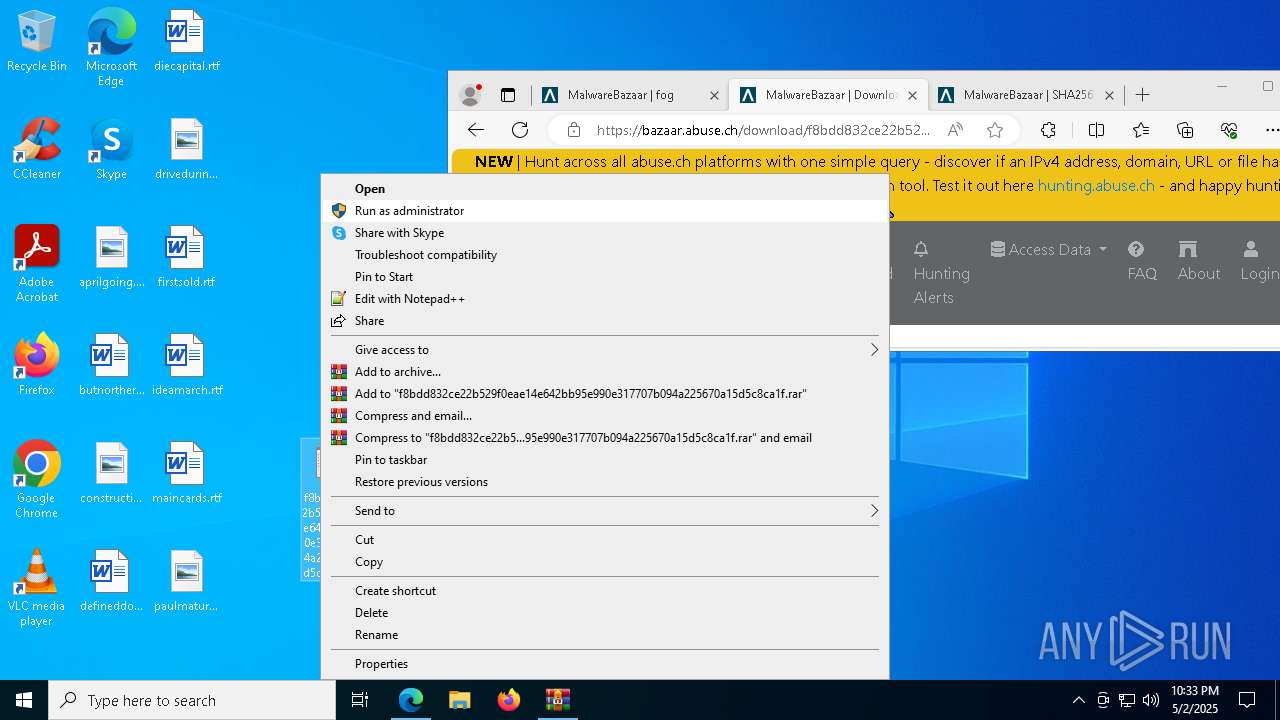Screen dimensions: 1280x720
Task: Open Edge profile avatar icon
Action: pos(470,95)
